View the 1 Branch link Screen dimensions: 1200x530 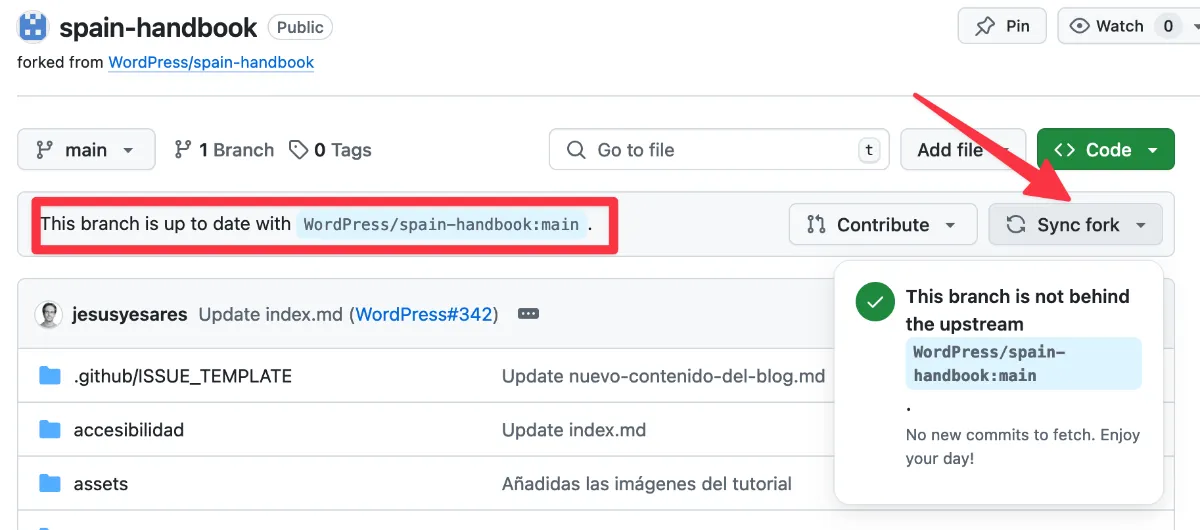tap(224, 150)
